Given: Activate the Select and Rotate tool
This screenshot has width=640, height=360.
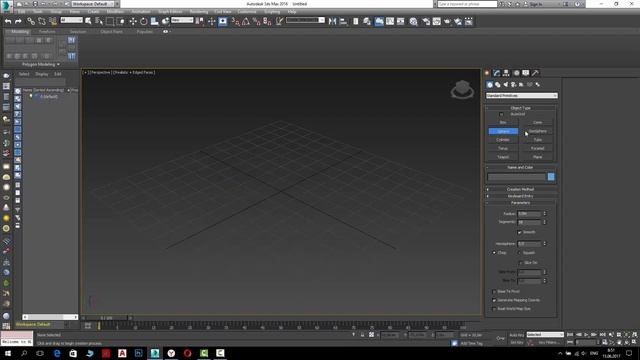Looking at the screenshot, I should click(x=144, y=21).
